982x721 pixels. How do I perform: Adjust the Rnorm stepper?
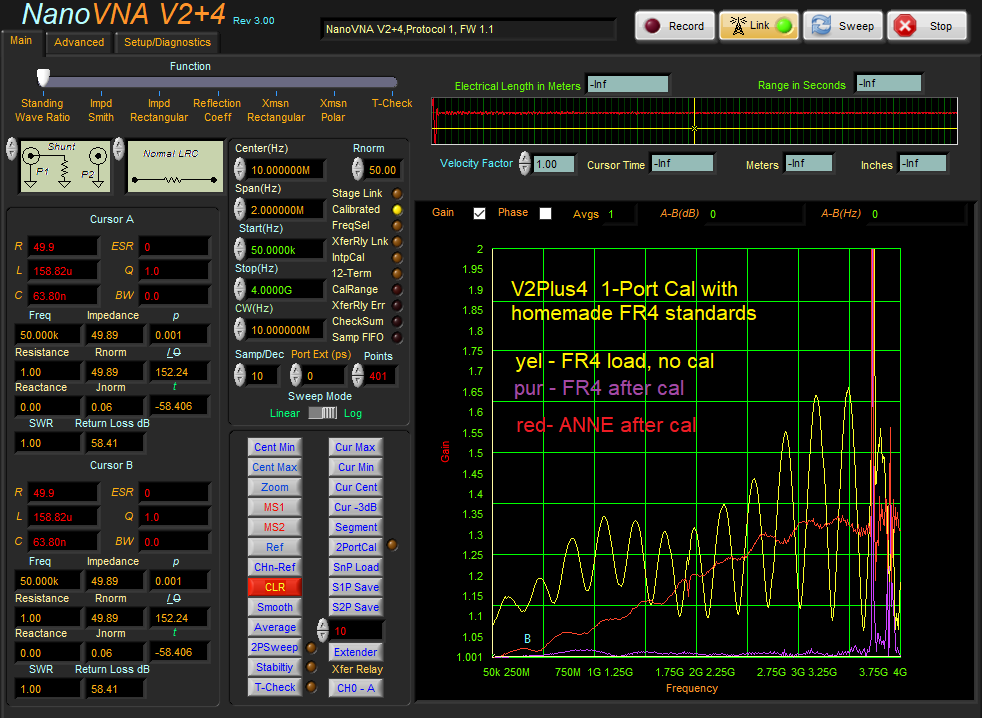coord(358,170)
